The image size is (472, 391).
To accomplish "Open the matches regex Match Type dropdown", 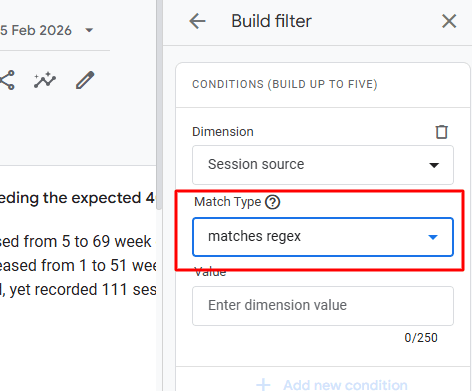I will tap(323, 237).
